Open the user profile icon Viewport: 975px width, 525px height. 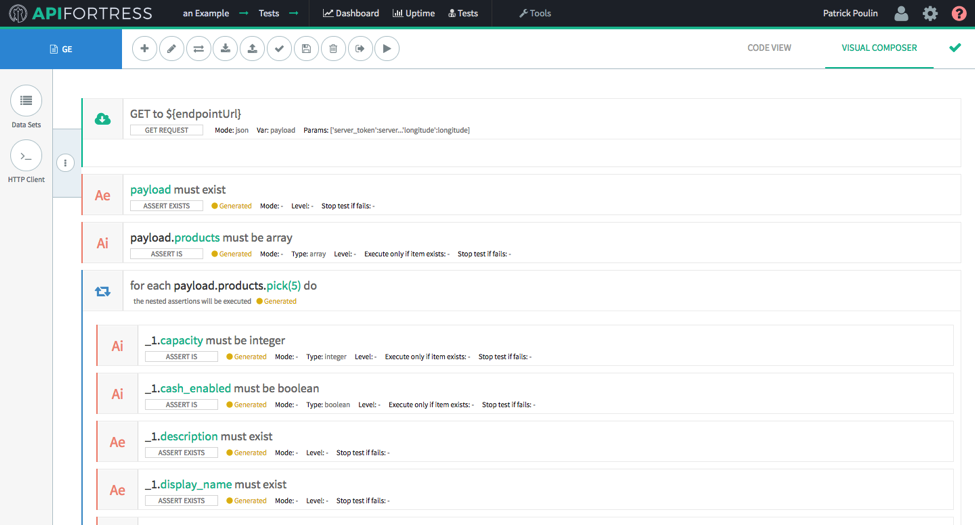pos(901,13)
